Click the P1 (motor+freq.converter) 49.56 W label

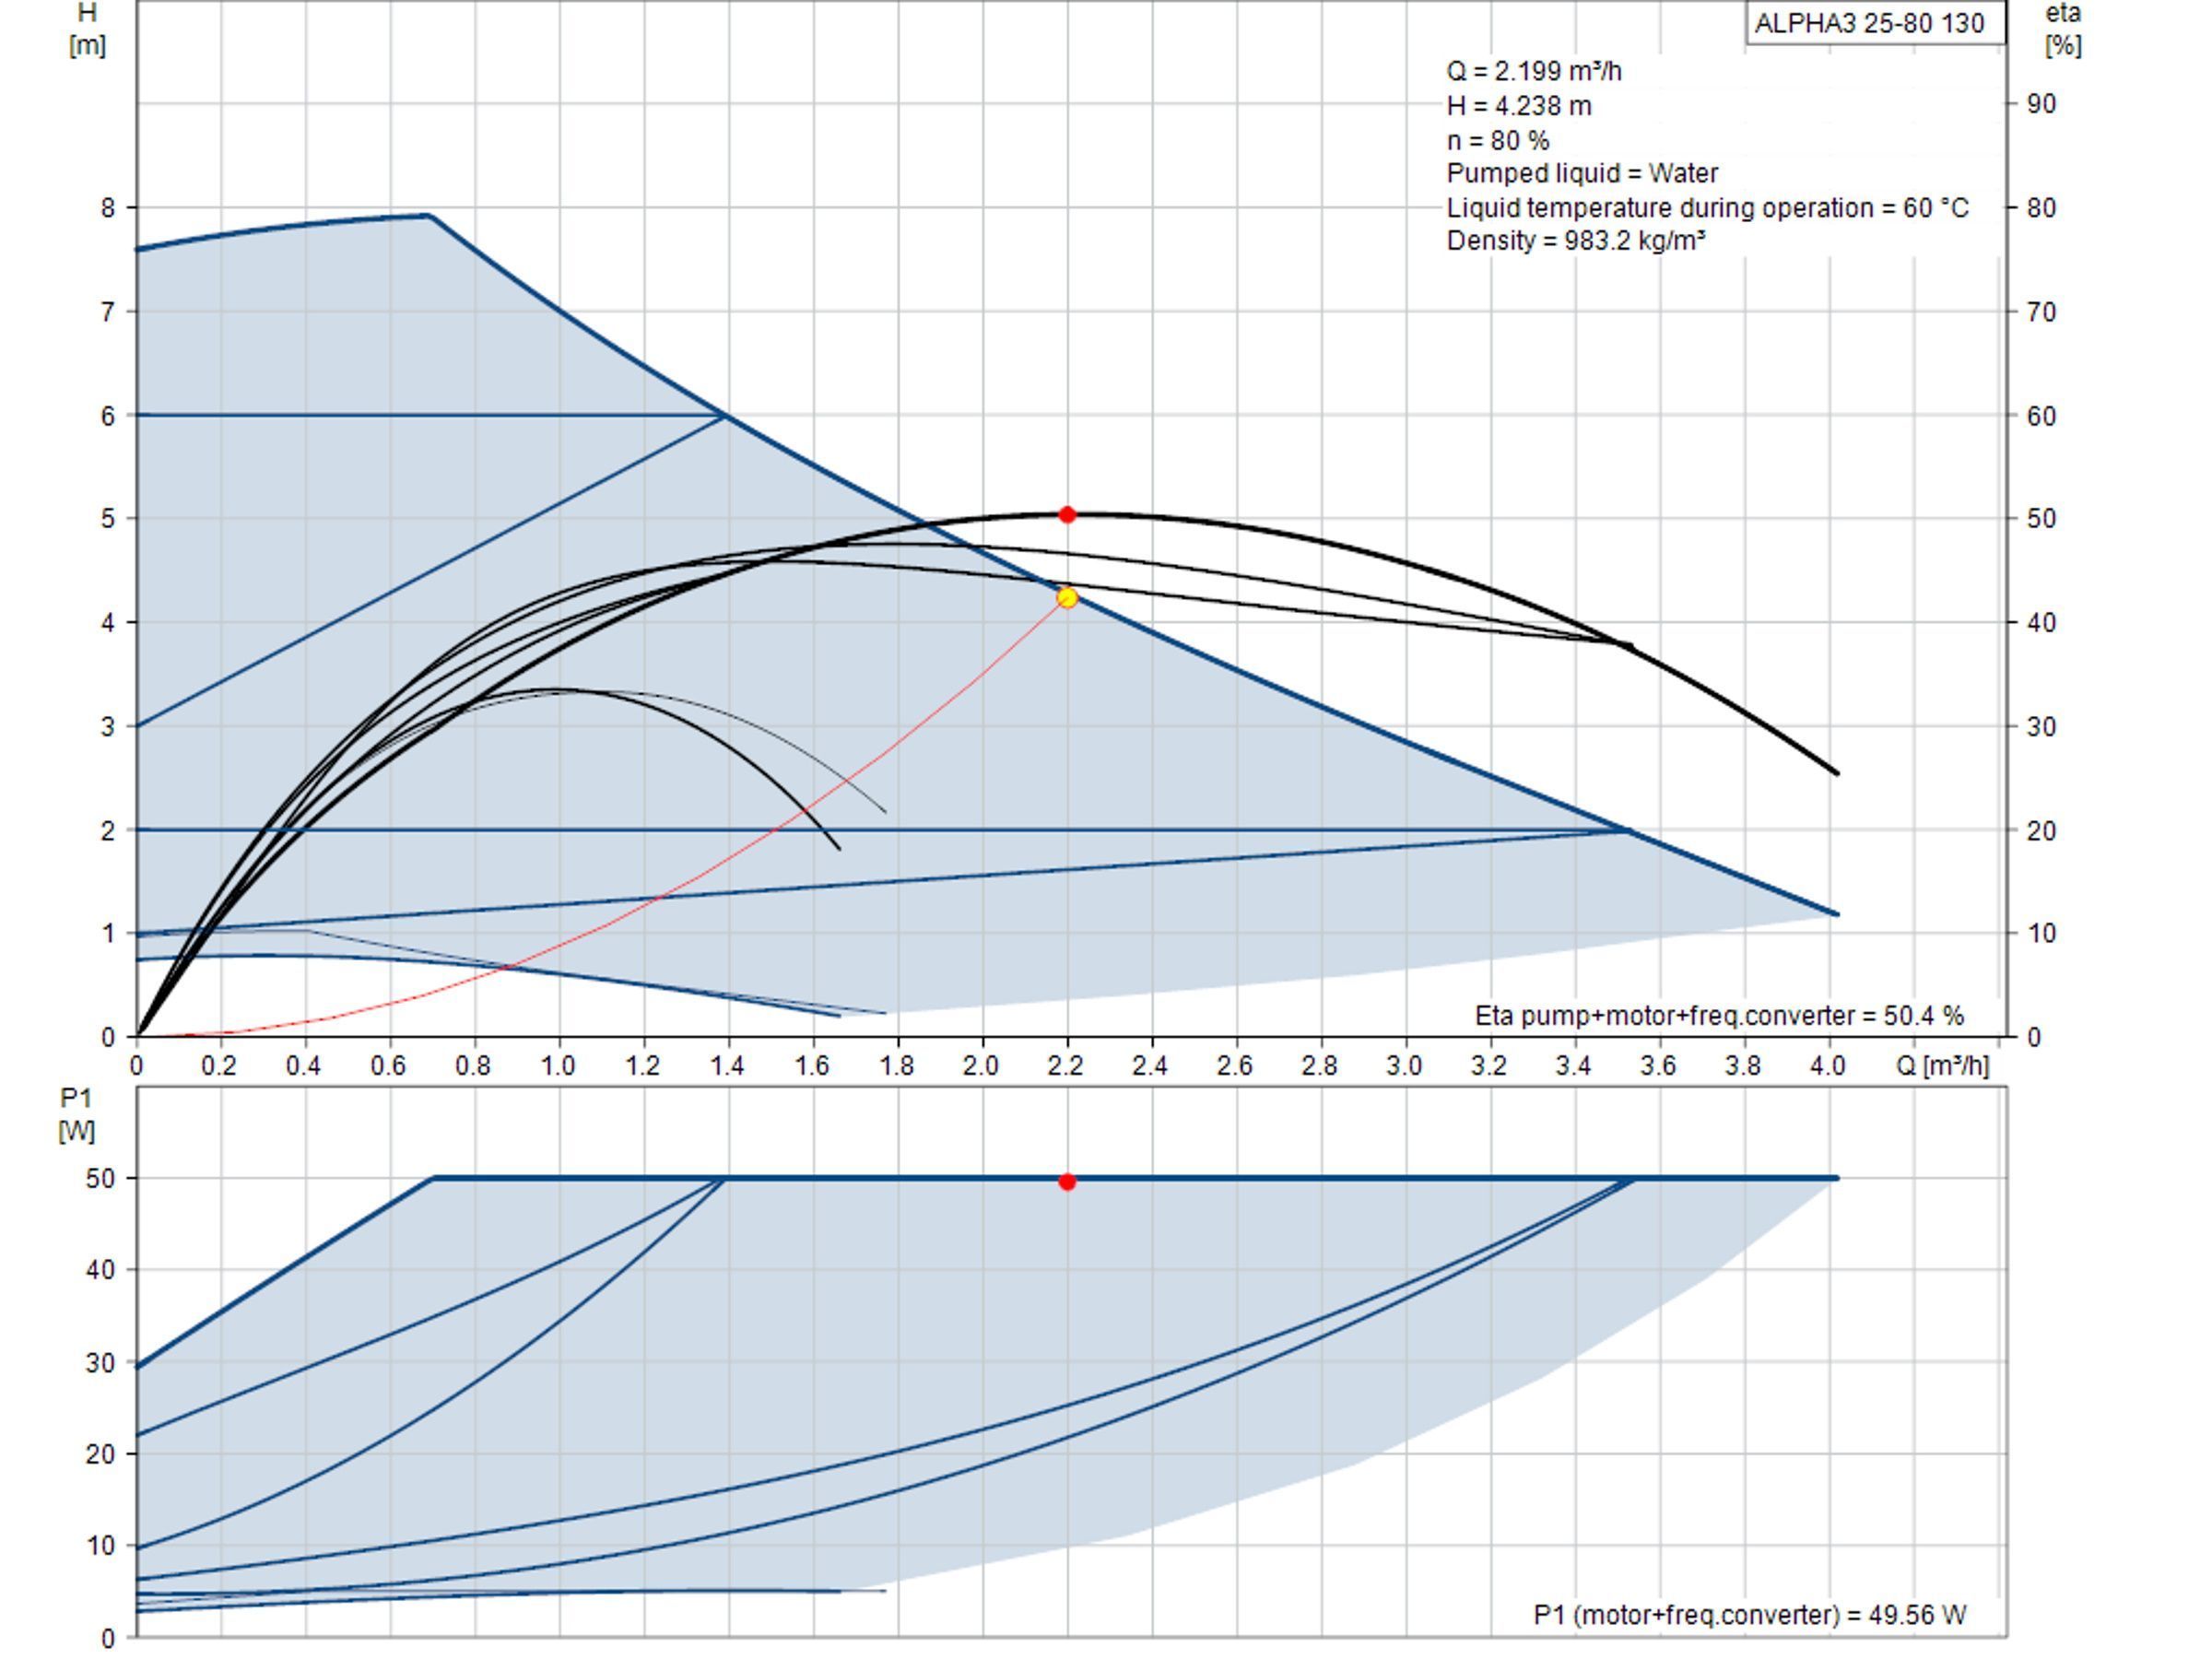pyautogui.click(x=1750, y=1615)
